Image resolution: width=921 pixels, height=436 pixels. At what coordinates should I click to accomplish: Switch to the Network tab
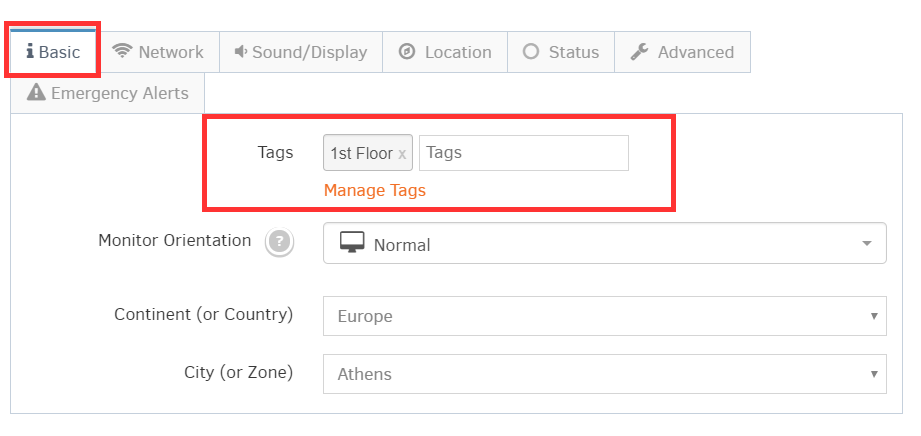[158, 52]
